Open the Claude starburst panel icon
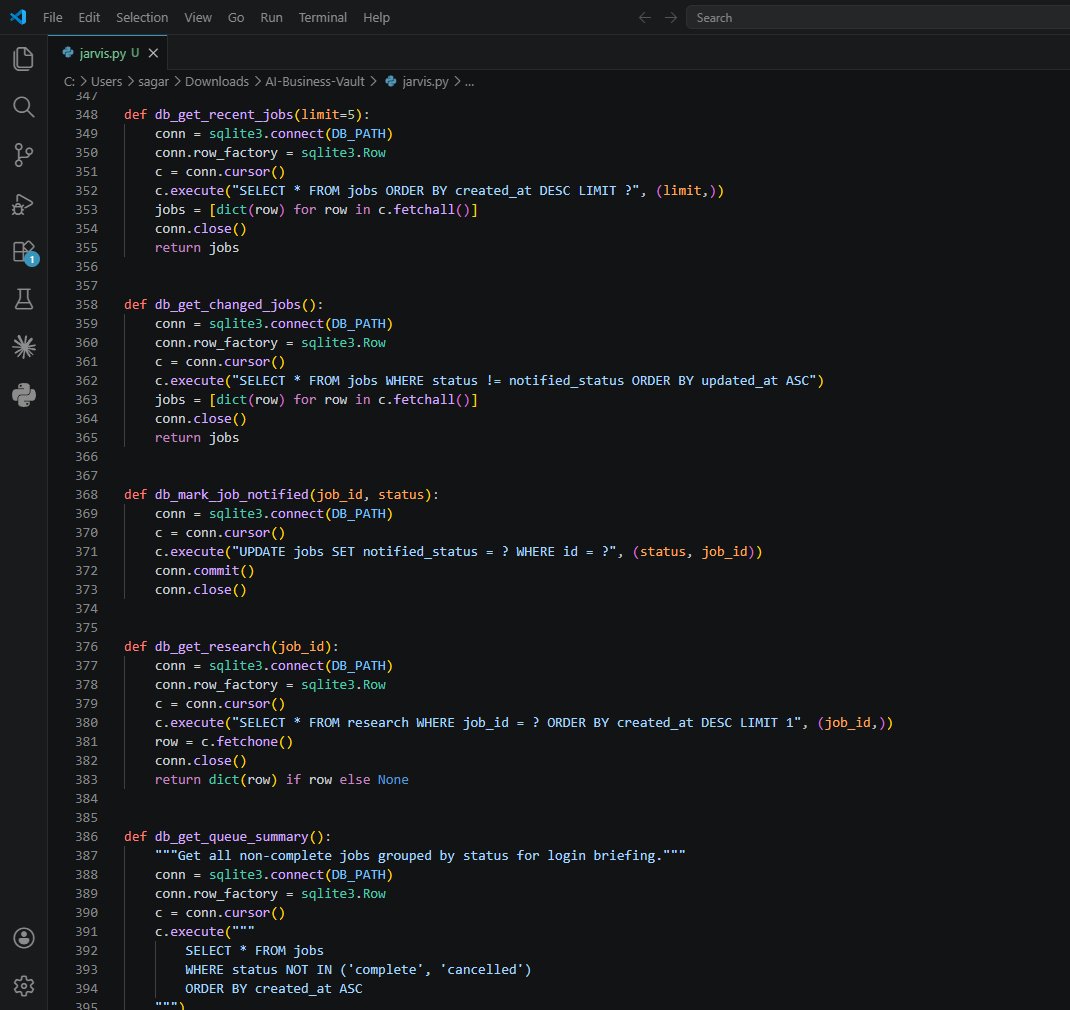 pos(23,347)
